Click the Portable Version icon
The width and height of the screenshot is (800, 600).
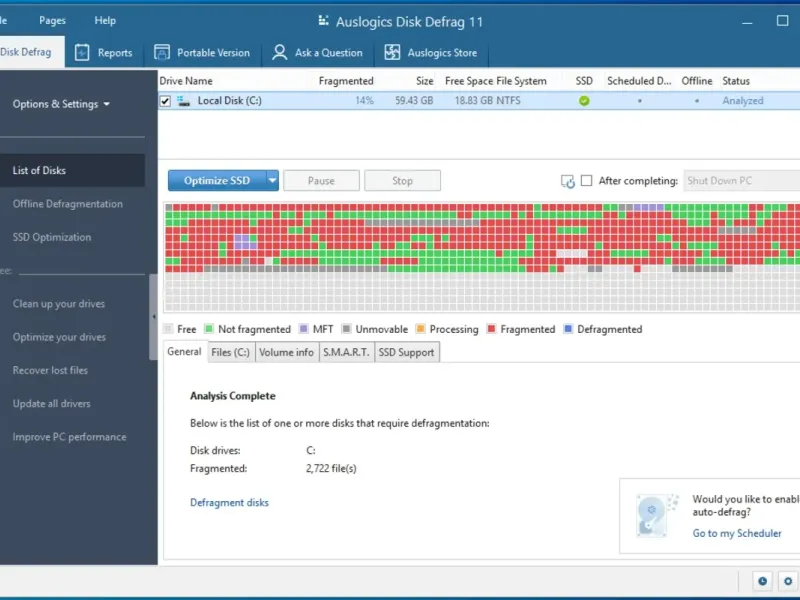[x=162, y=53]
